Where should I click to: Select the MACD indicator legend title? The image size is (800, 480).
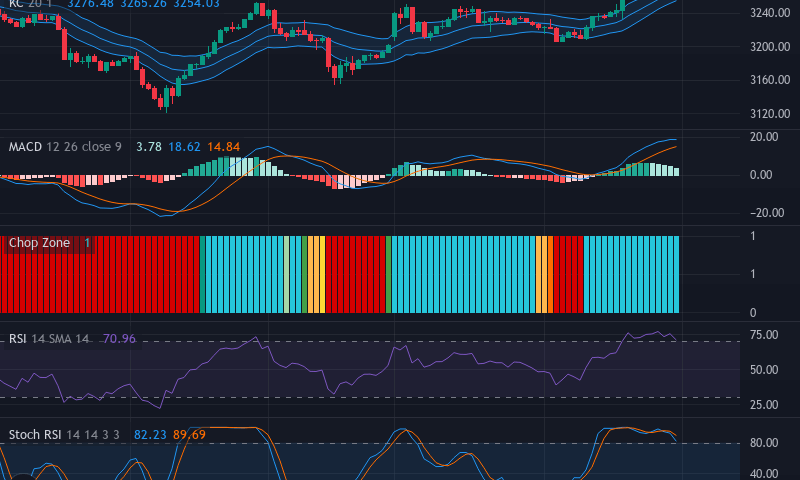click(x=25, y=147)
